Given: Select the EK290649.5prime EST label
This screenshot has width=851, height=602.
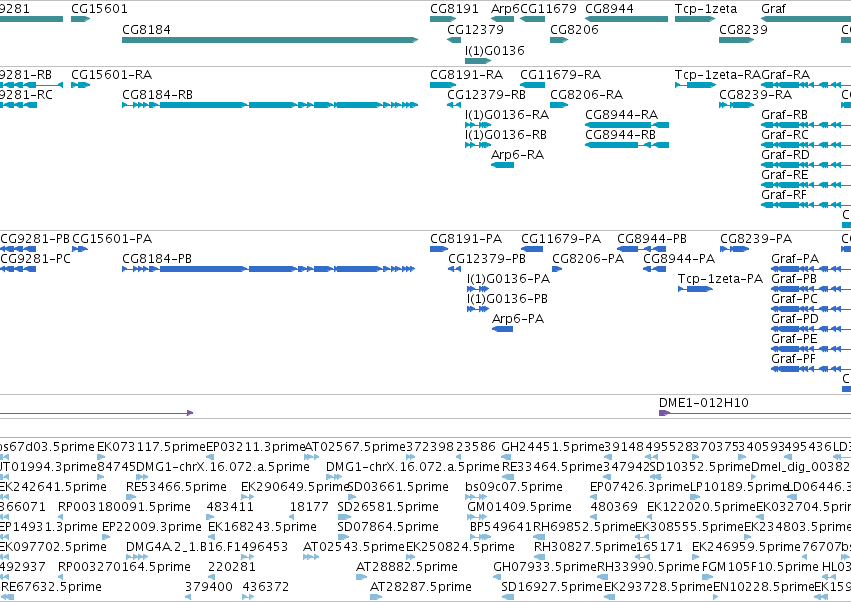Looking at the screenshot, I should (295, 486).
